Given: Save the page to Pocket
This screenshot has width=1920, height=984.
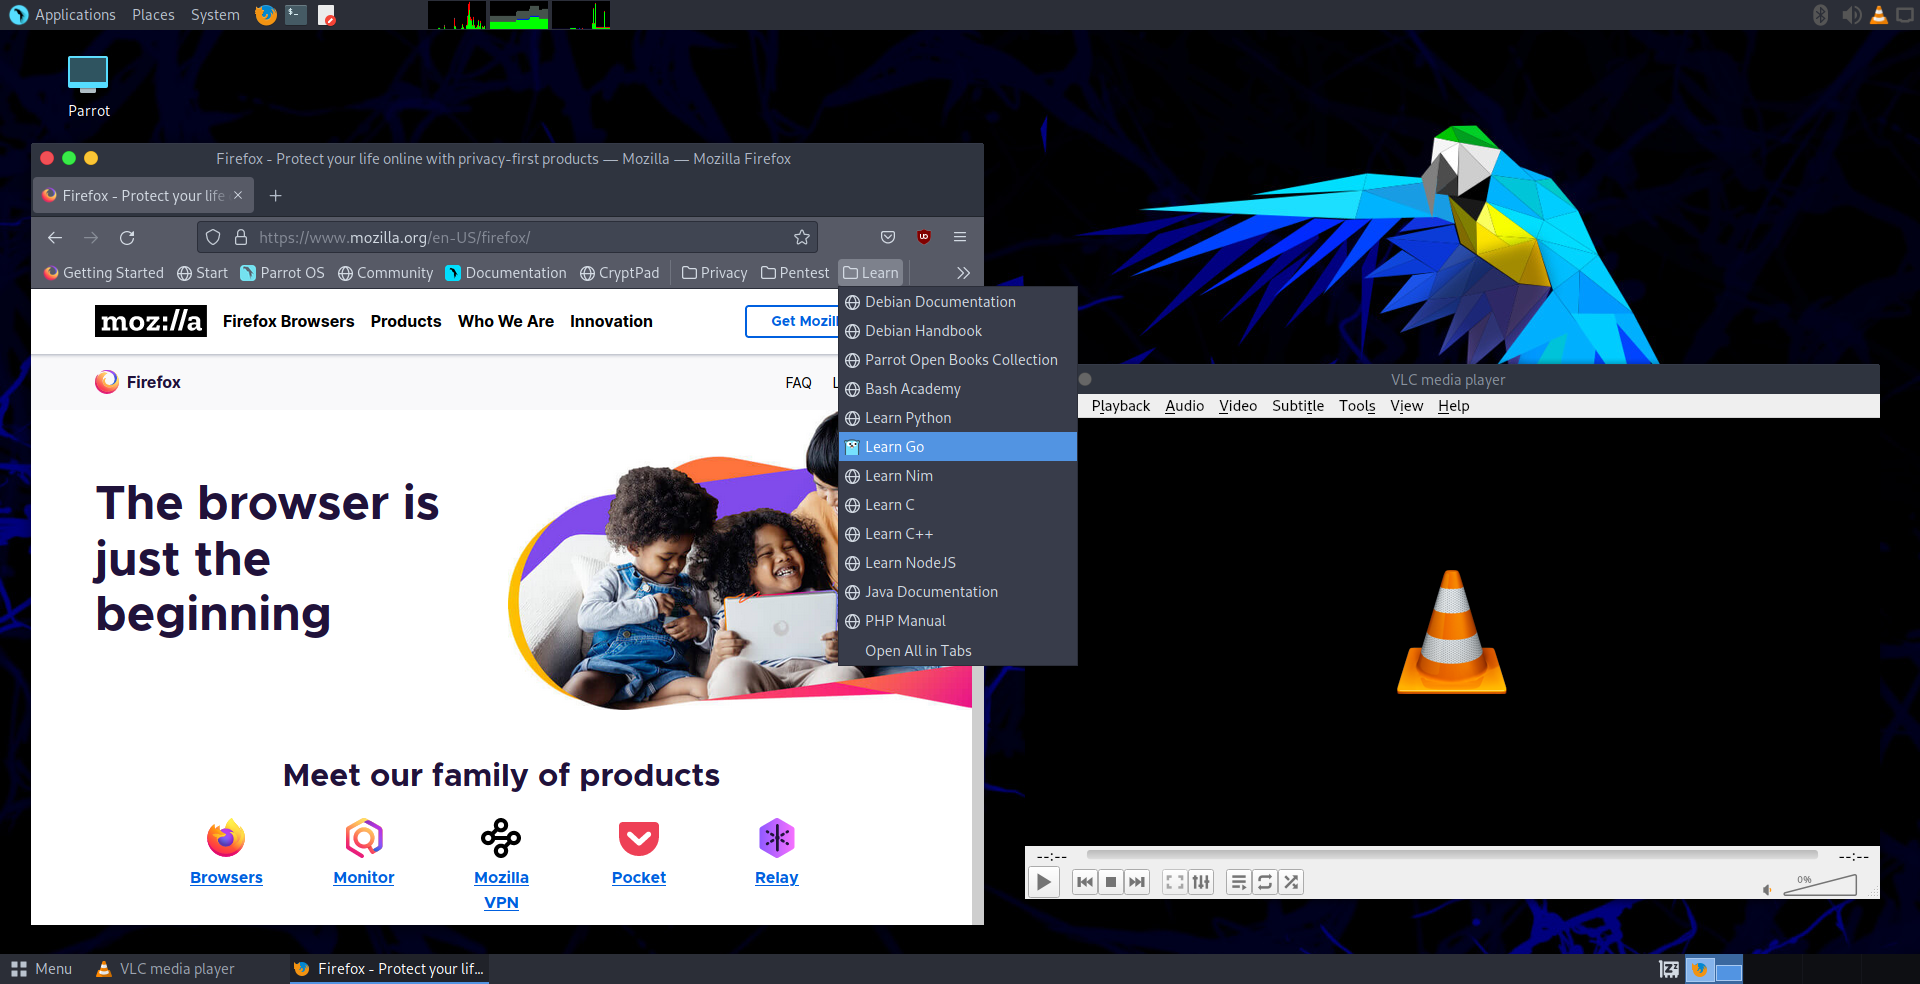Looking at the screenshot, I should click(x=886, y=237).
